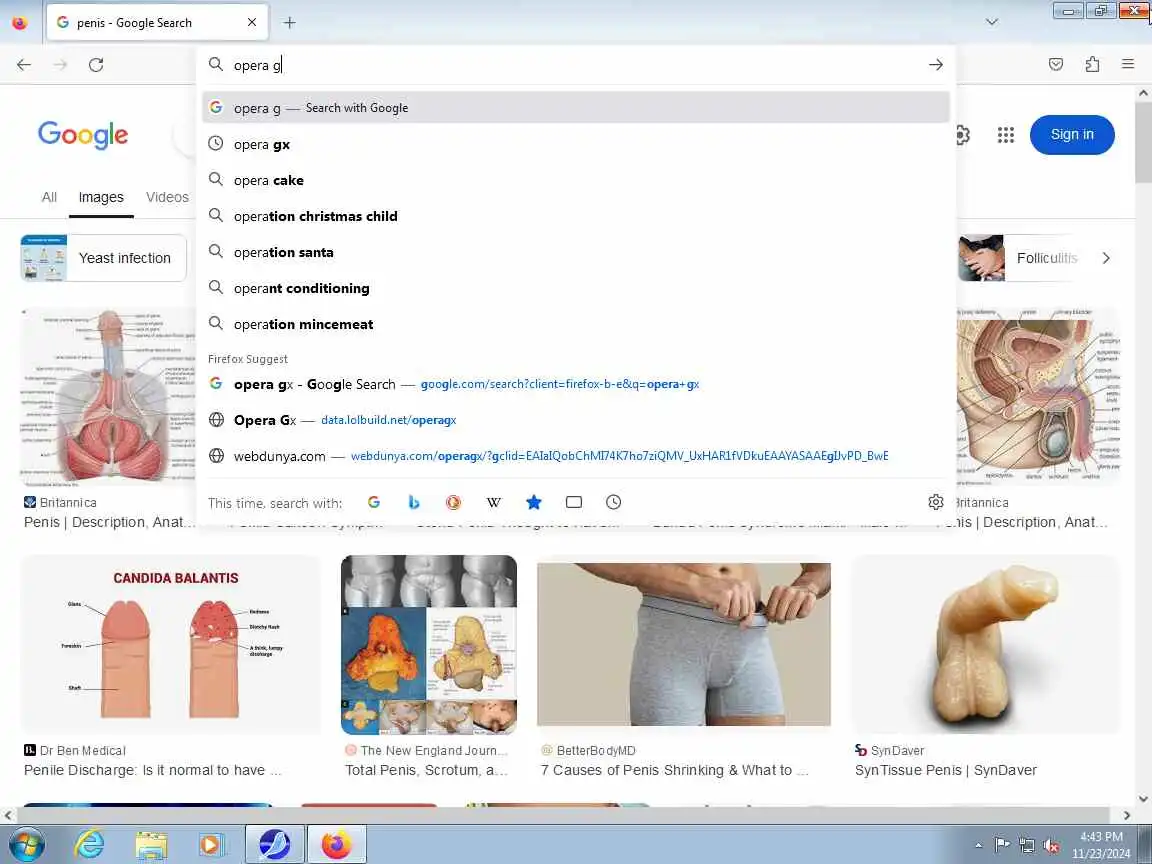Search Bookmarks with the star icon

(x=533, y=503)
